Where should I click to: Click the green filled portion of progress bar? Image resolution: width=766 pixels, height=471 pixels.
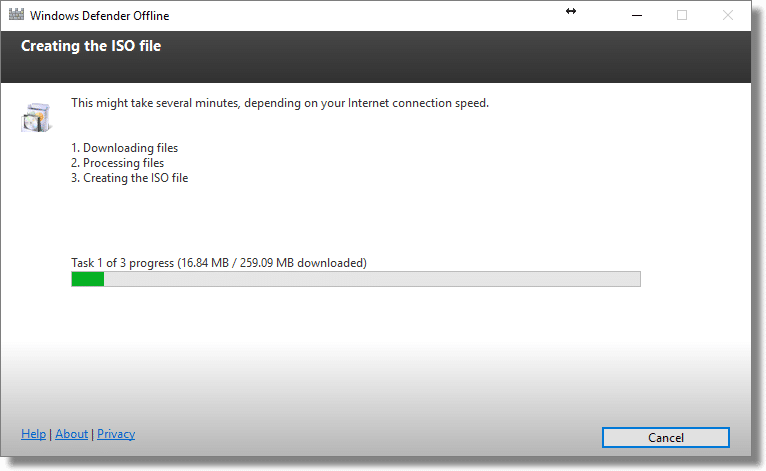(x=88, y=279)
